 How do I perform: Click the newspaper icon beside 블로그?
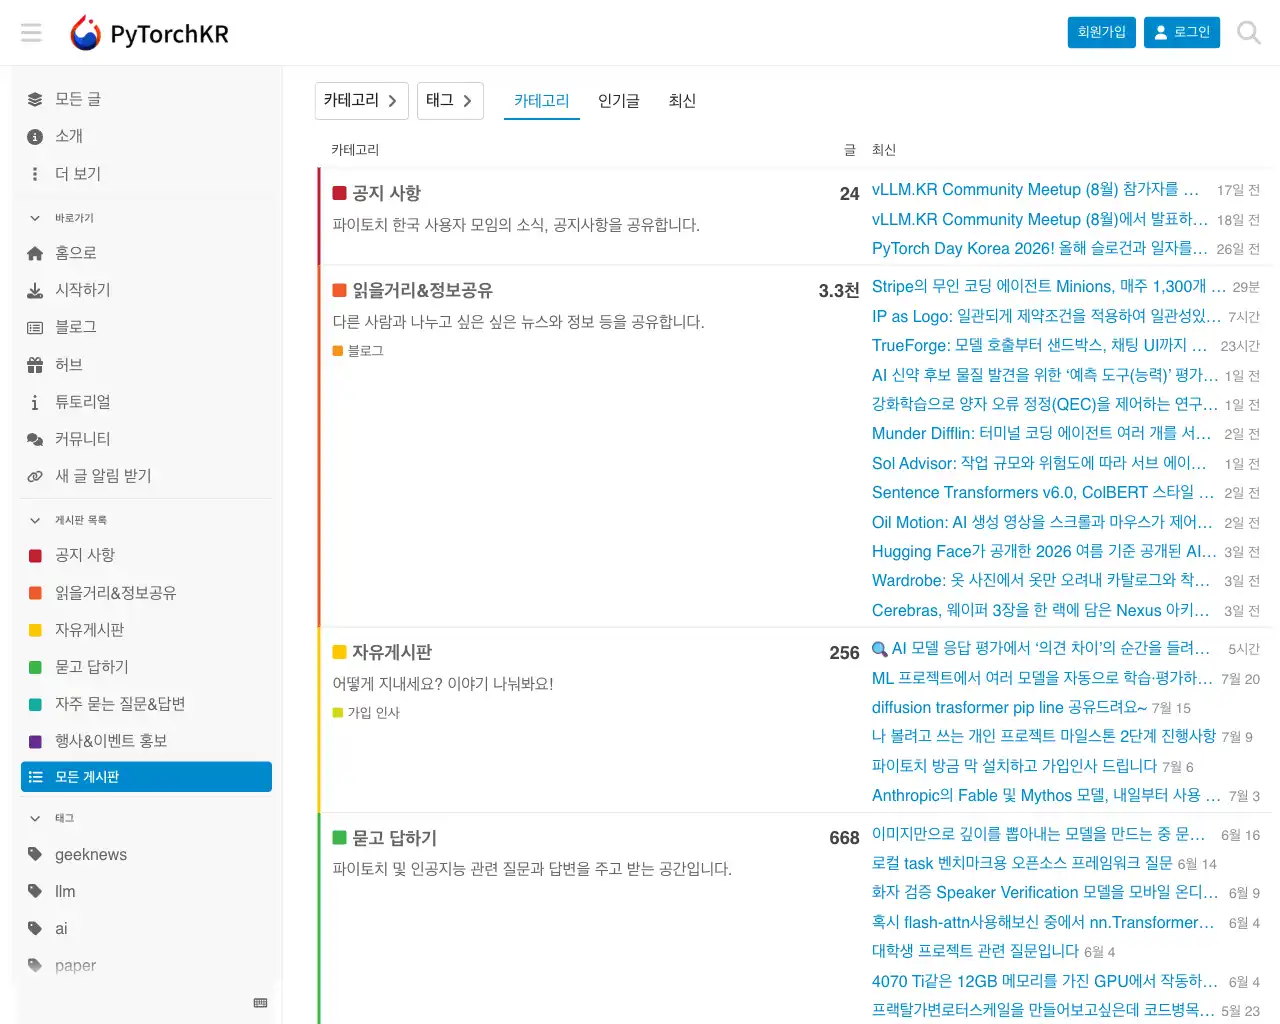click(x=35, y=327)
